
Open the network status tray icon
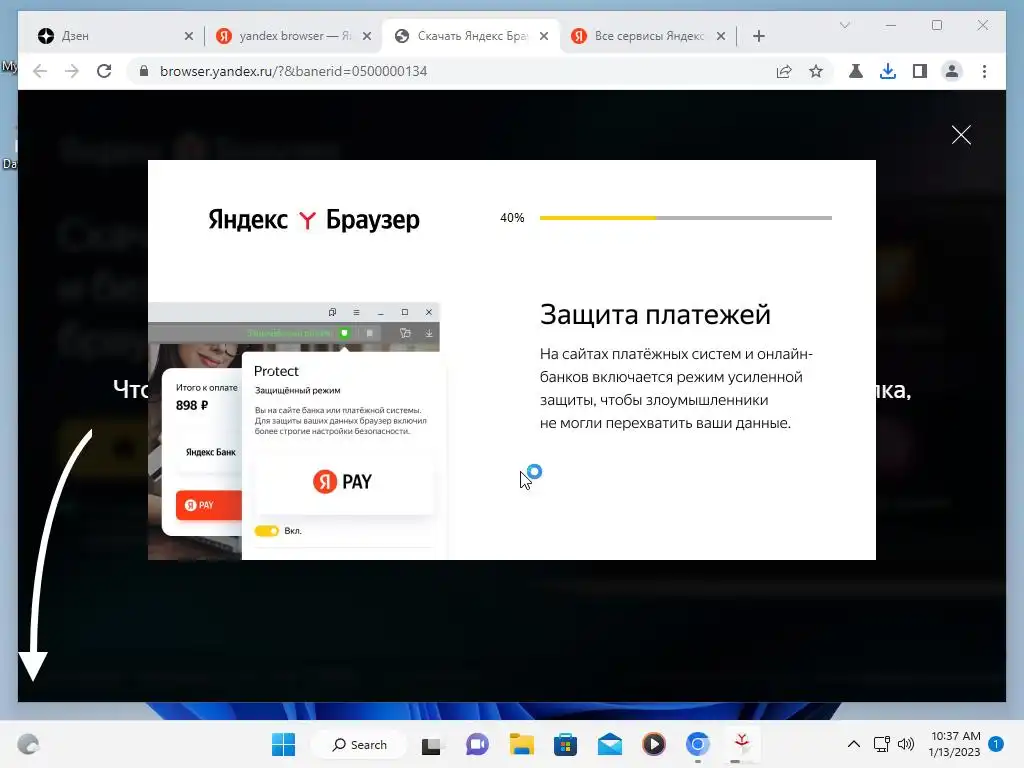[882, 744]
